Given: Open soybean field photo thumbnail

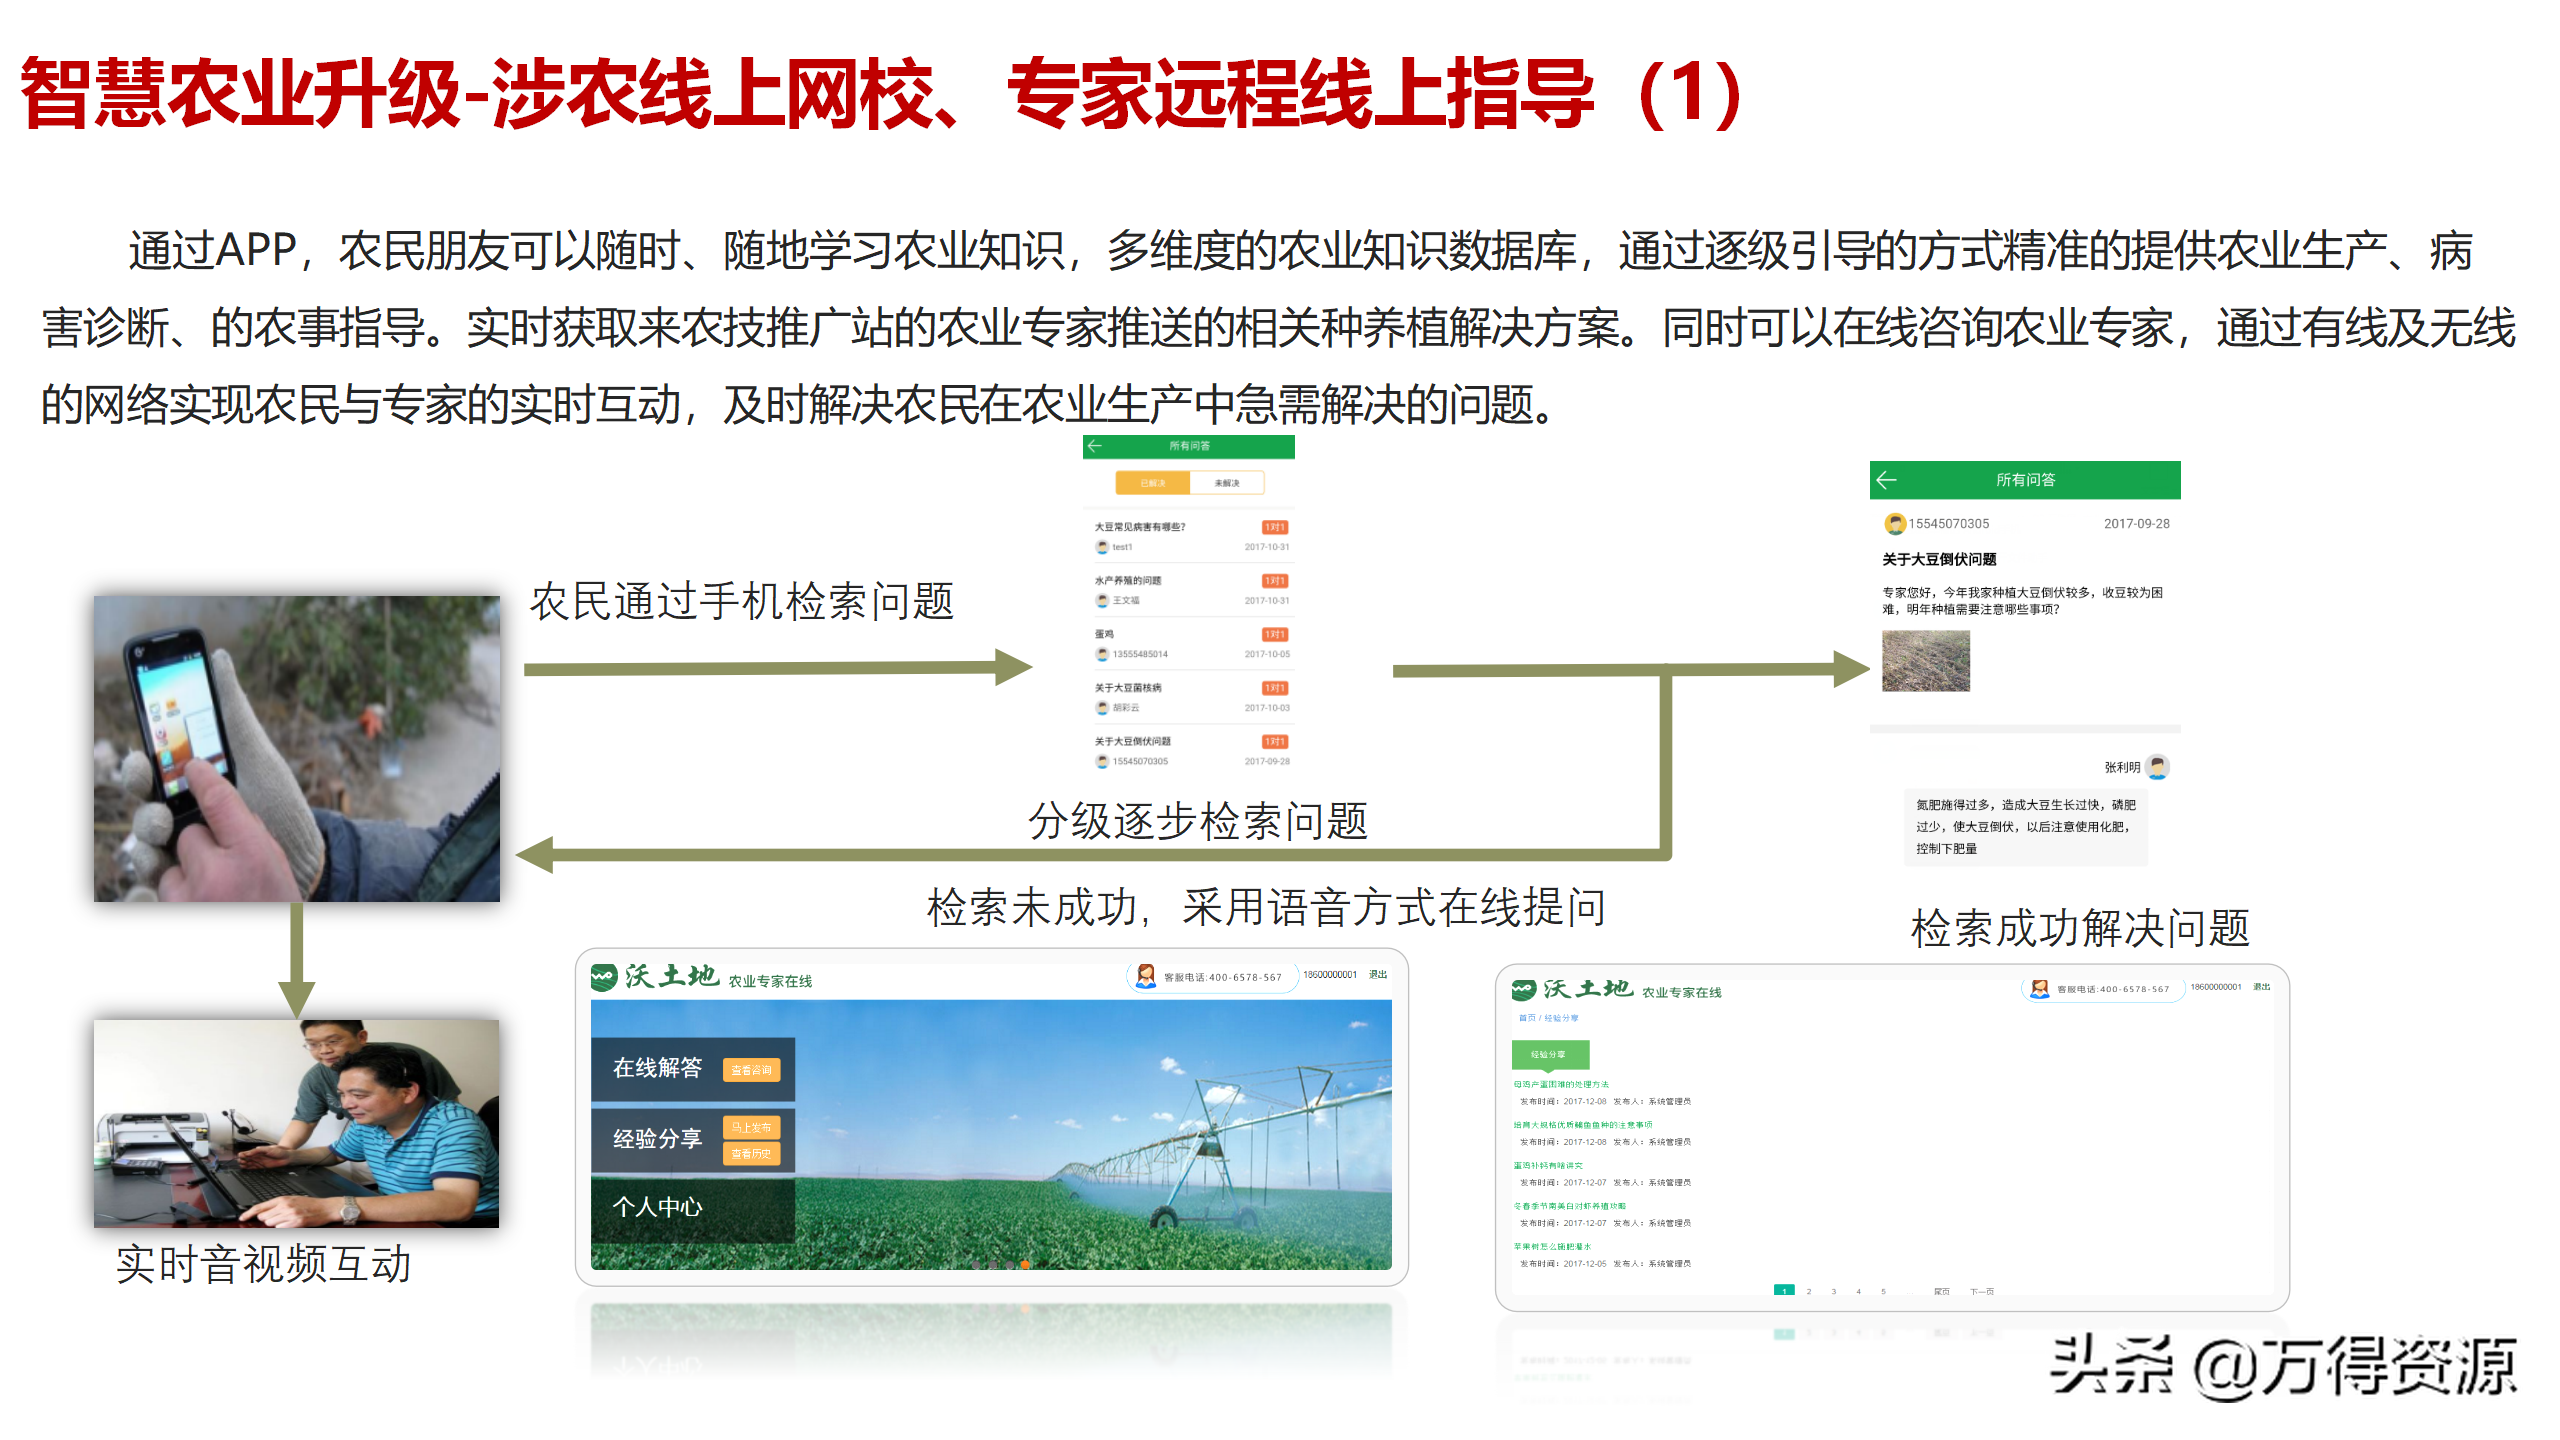Looking at the screenshot, I should coord(1925,660).
